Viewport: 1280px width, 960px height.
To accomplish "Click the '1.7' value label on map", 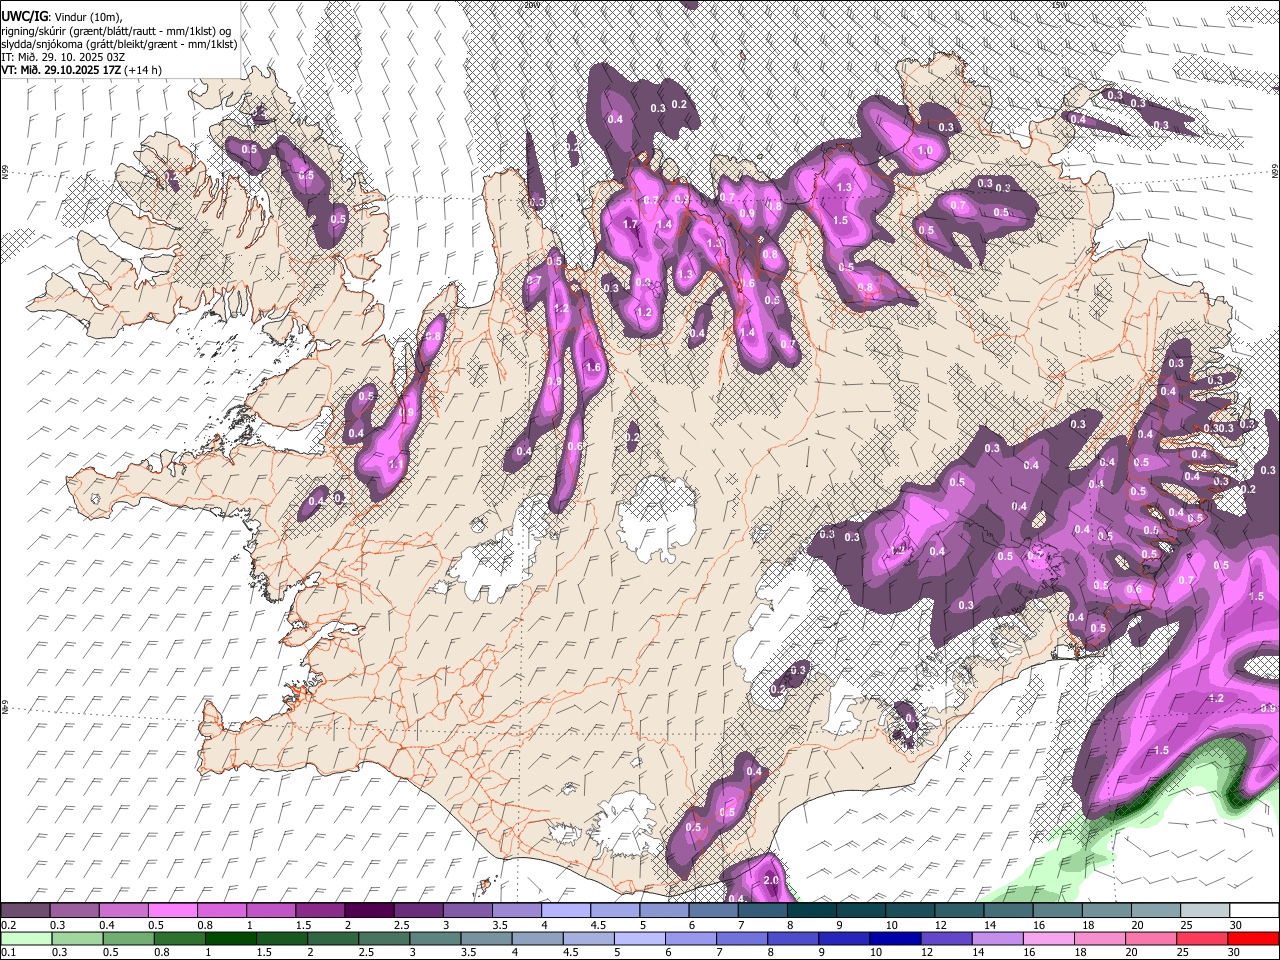I will coord(630,225).
